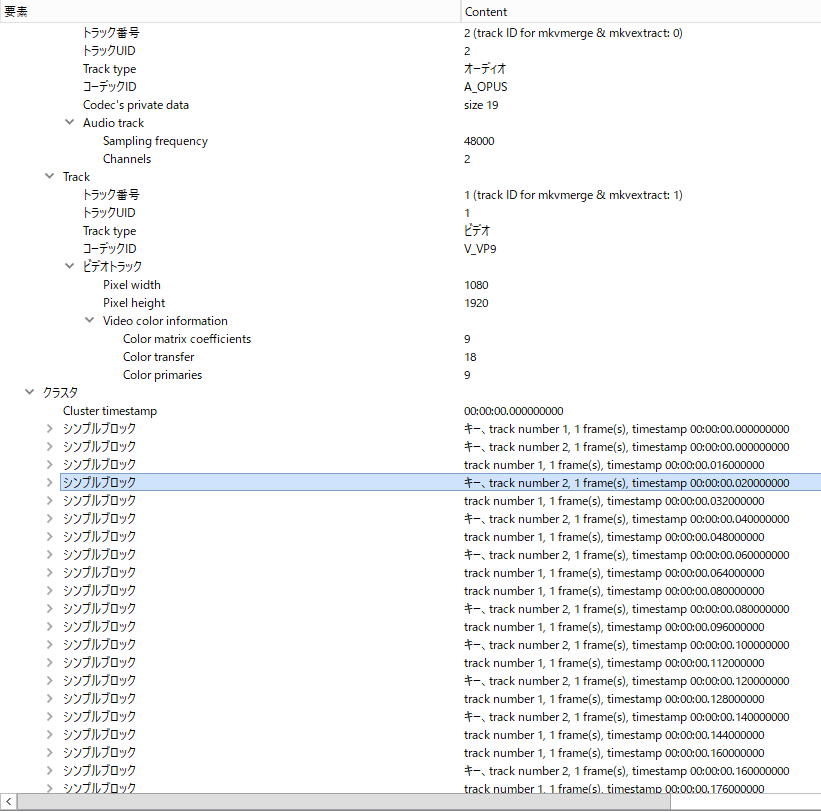The width and height of the screenshot is (821, 812).
Task: Select the Pixel width row
Action: [x=132, y=285]
